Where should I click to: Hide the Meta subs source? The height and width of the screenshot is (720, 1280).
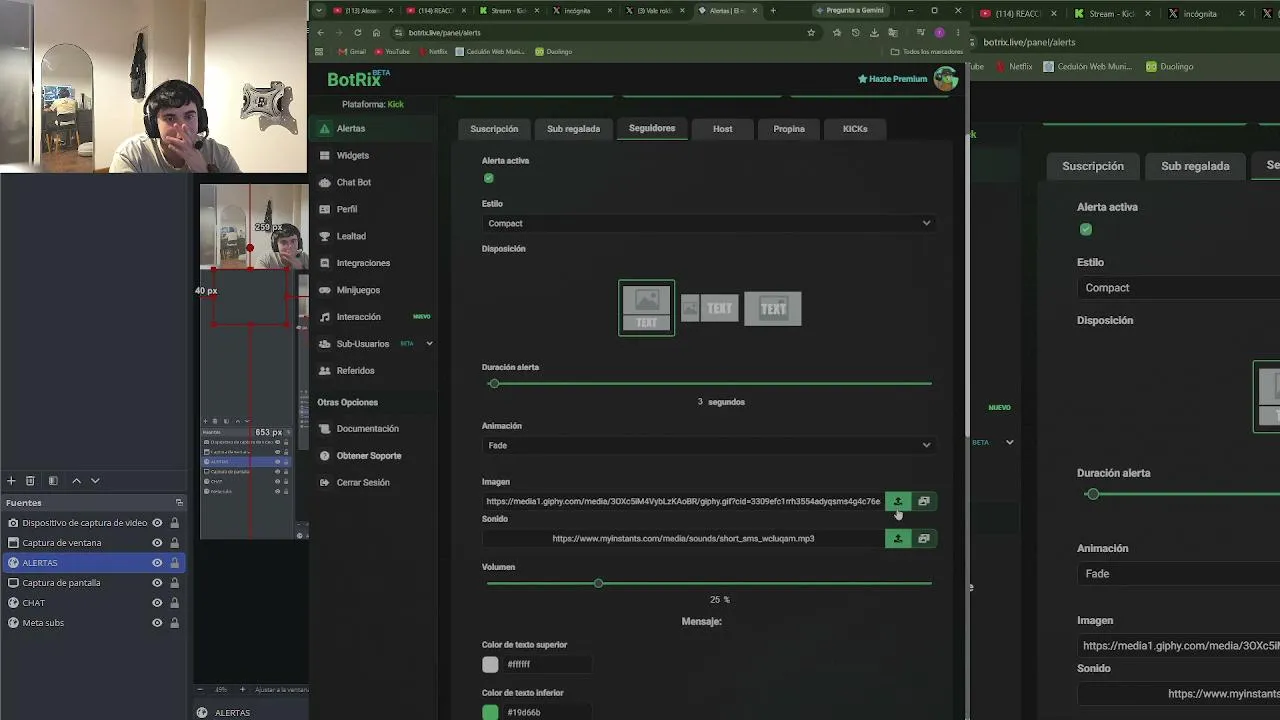coord(157,623)
